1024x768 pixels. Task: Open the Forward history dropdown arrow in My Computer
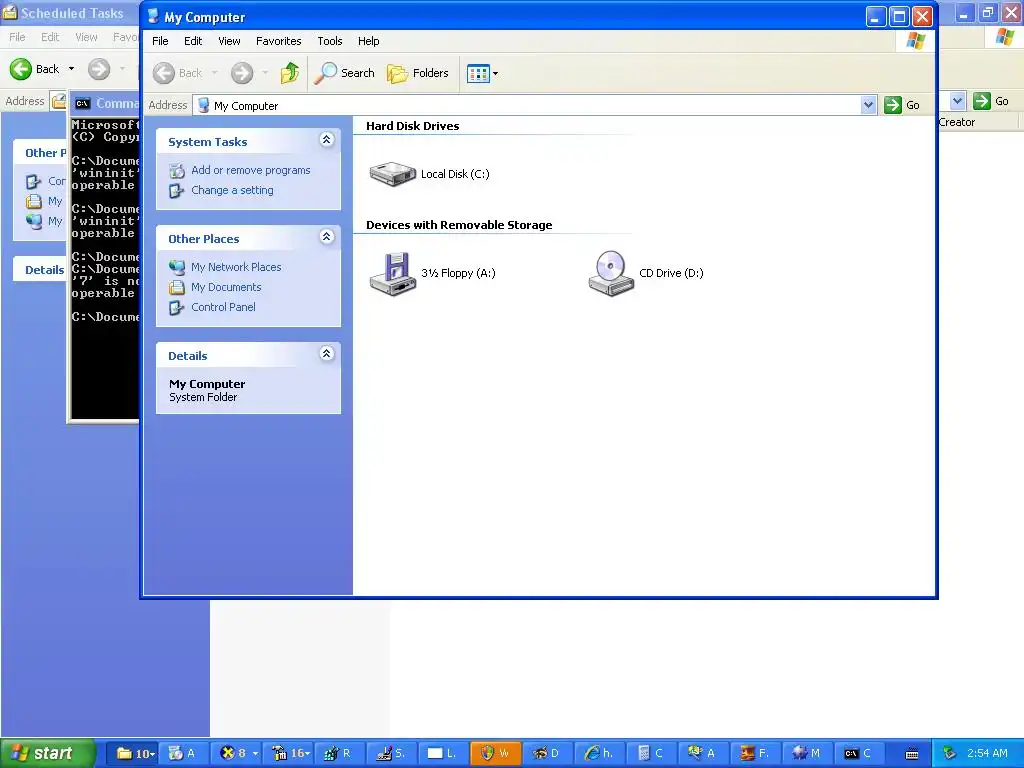[264, 73]
